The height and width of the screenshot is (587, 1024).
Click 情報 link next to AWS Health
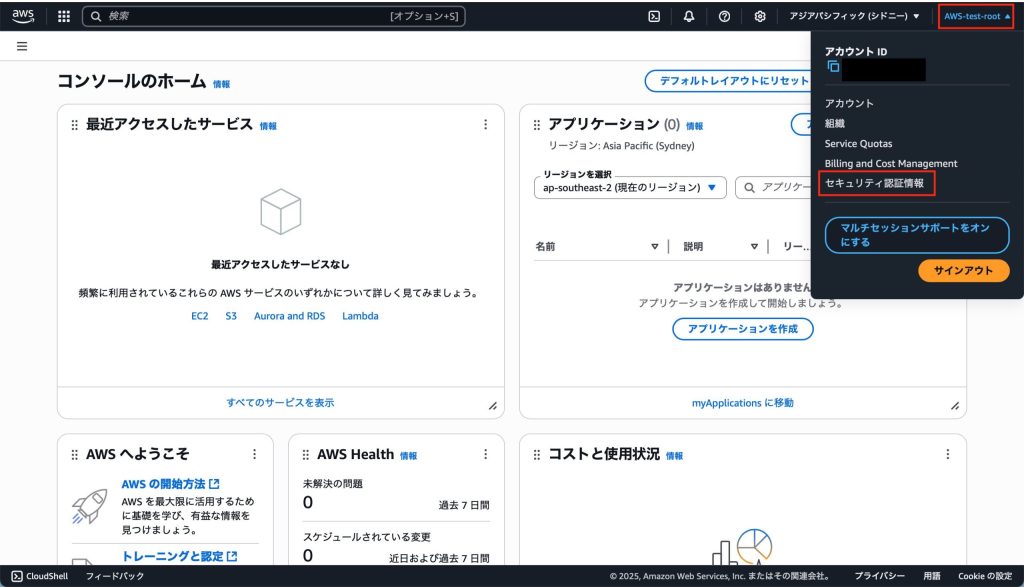pos(408,456)
